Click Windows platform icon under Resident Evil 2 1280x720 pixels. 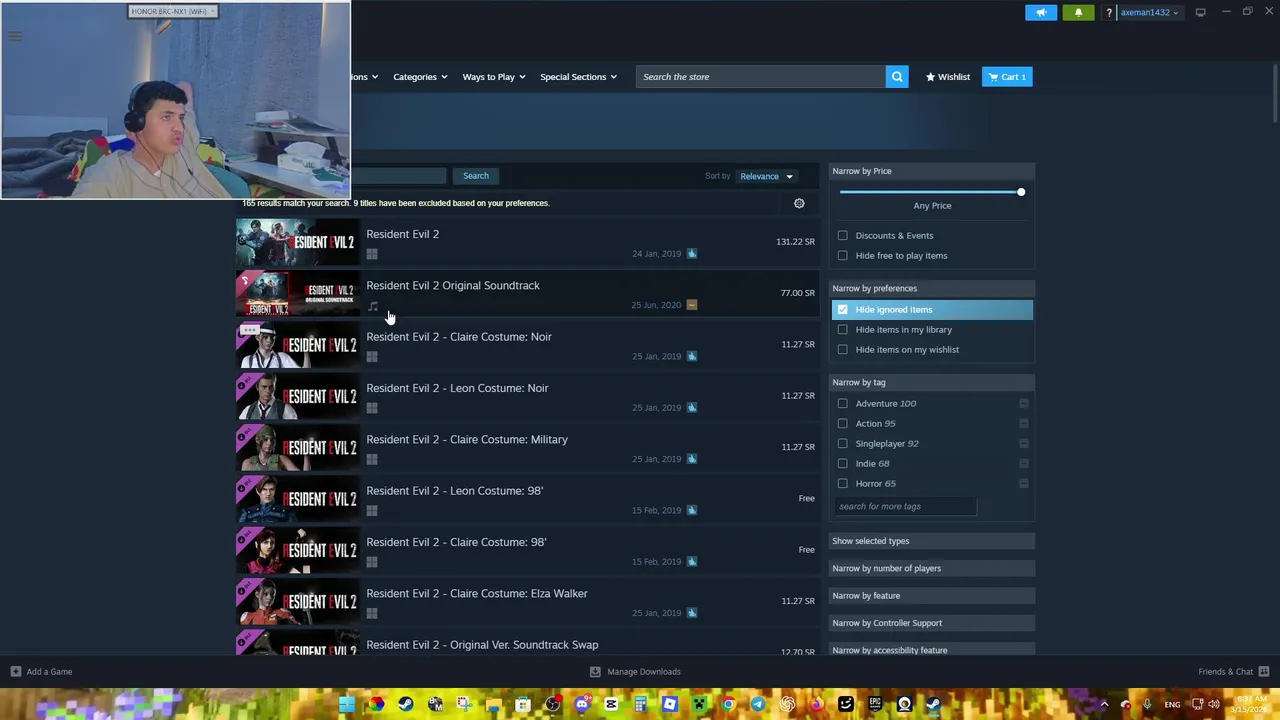click(x=372, y=254)
